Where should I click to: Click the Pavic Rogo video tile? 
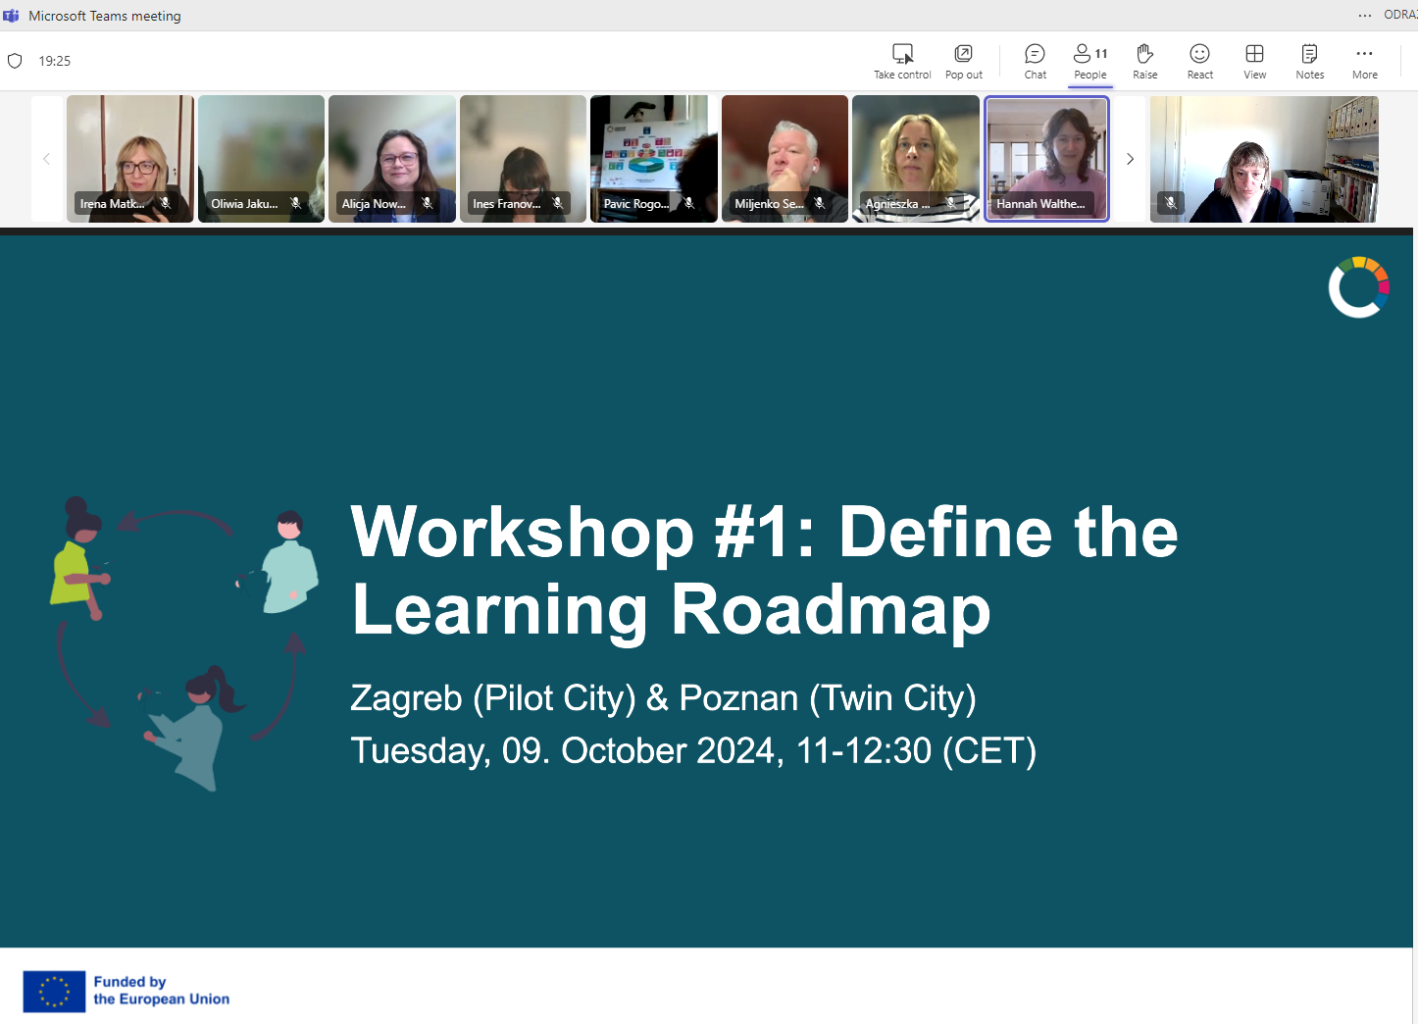tap(653, 158)
